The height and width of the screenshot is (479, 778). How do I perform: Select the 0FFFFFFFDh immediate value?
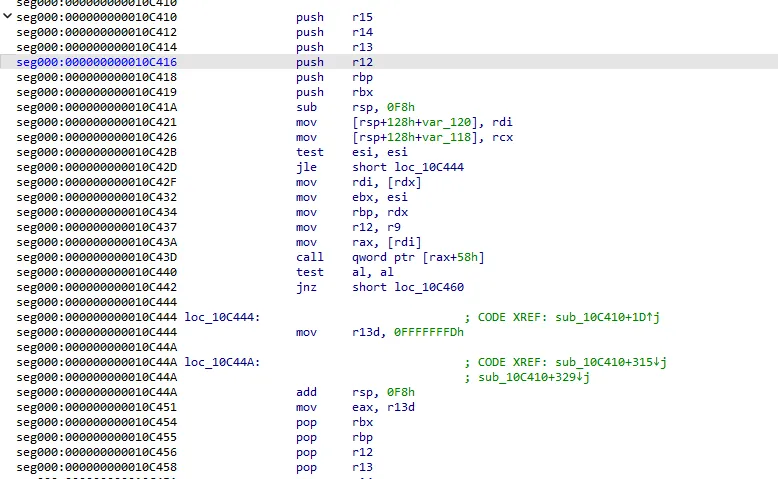pos(428,332)
